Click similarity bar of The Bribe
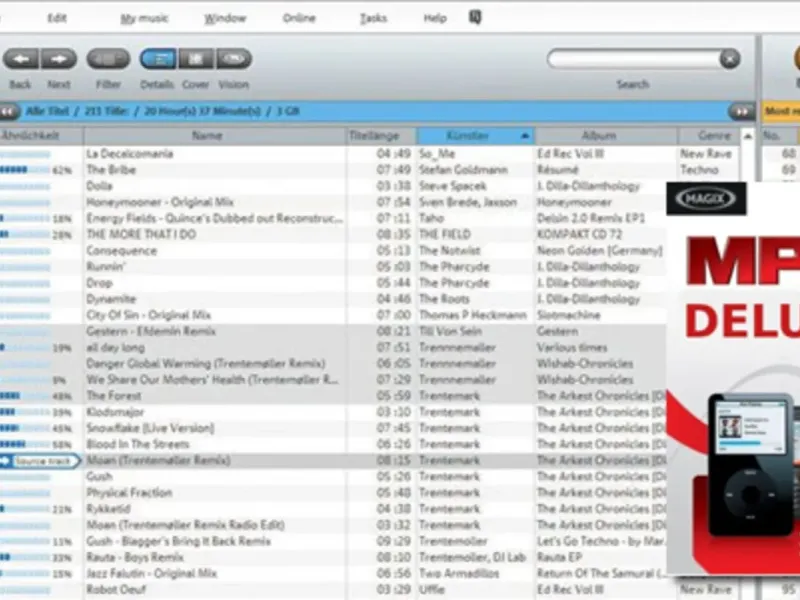Viewport: 800px width, 600px height. tap(25, 170)
